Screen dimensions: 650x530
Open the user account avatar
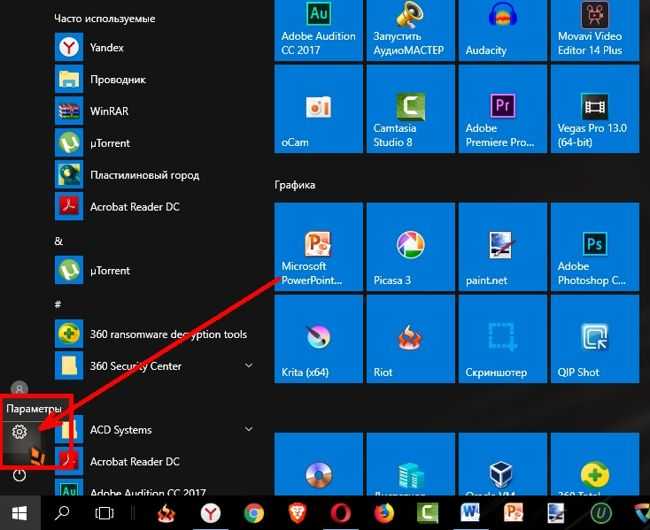pos(19,389)
